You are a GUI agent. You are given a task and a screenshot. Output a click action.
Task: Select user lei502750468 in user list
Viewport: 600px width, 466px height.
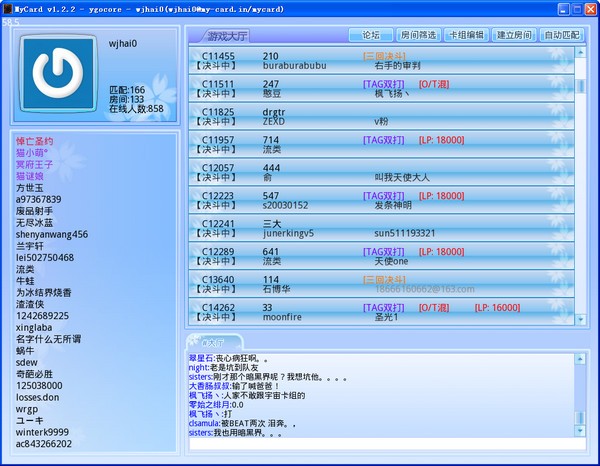[x=45, y=257]
